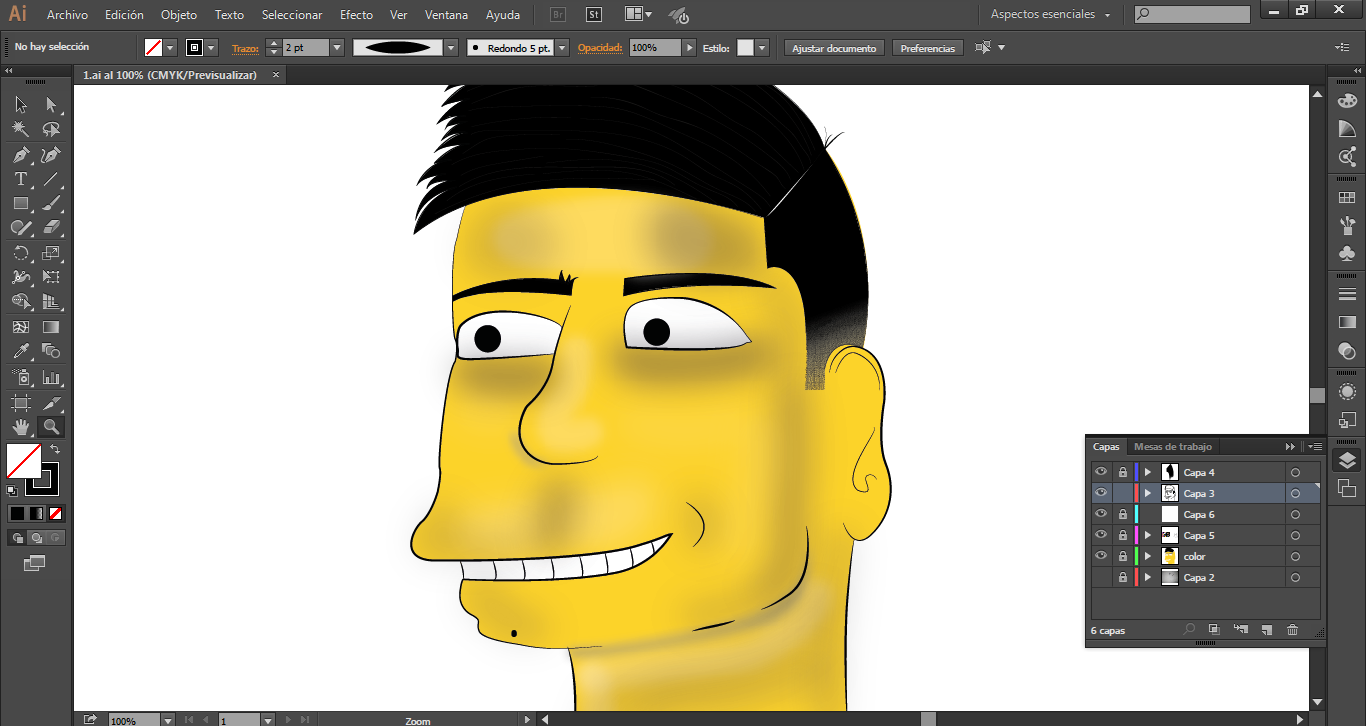The height and width of the screenshot is (726, 1366).
Task: Open the stroke weight dropdown
Action: coord(336,48)
